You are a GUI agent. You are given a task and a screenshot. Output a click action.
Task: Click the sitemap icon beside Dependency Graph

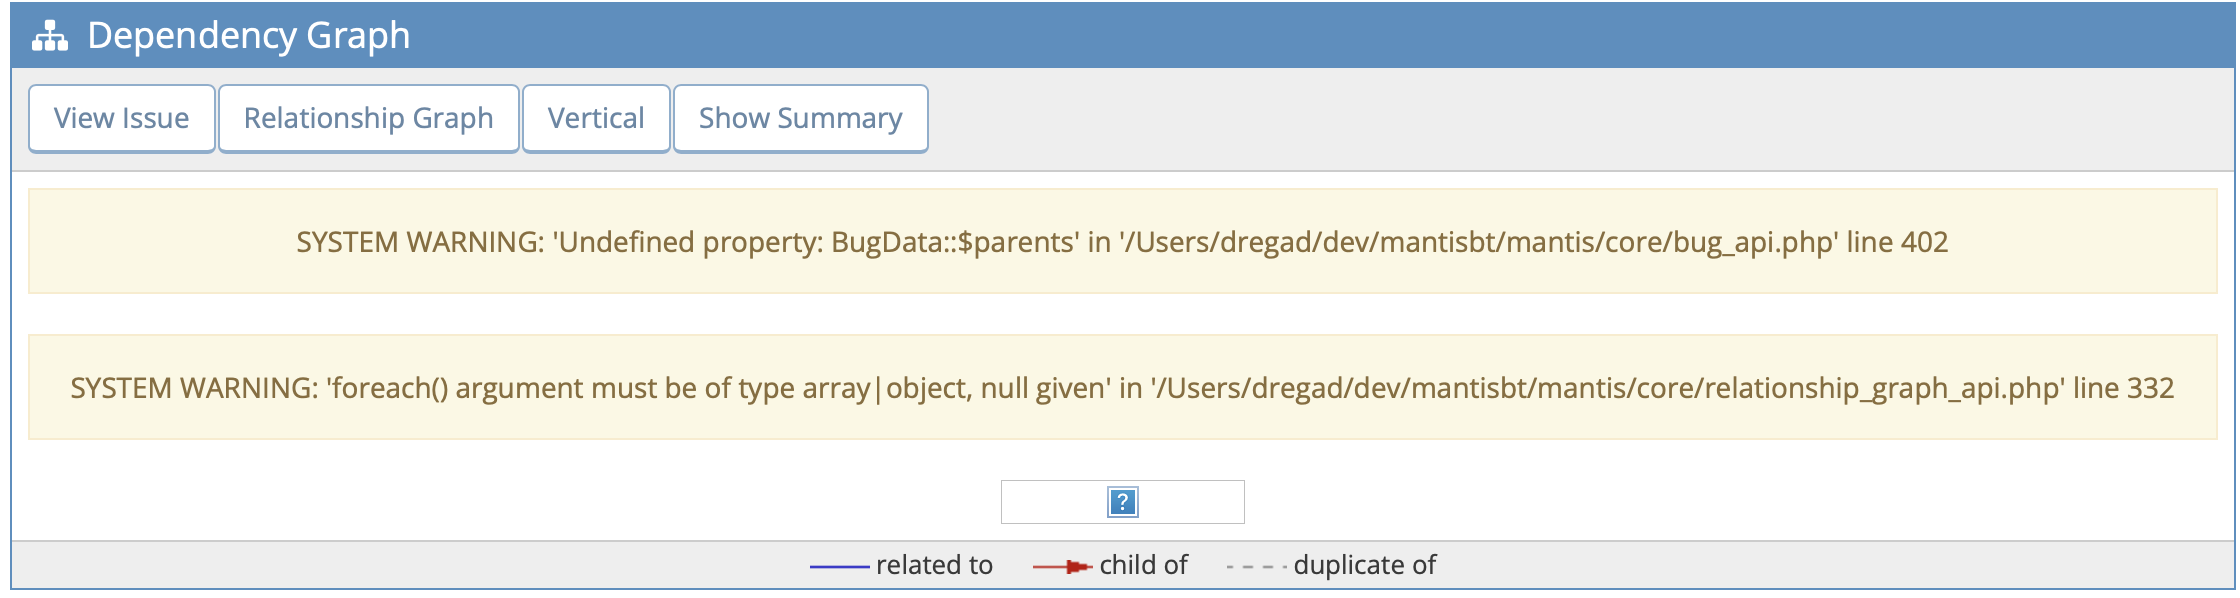50,36
